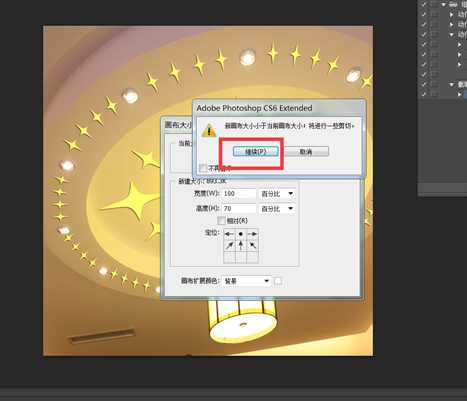
Task: Select the anchor cell with the up arrow
Action: [241, 246]
